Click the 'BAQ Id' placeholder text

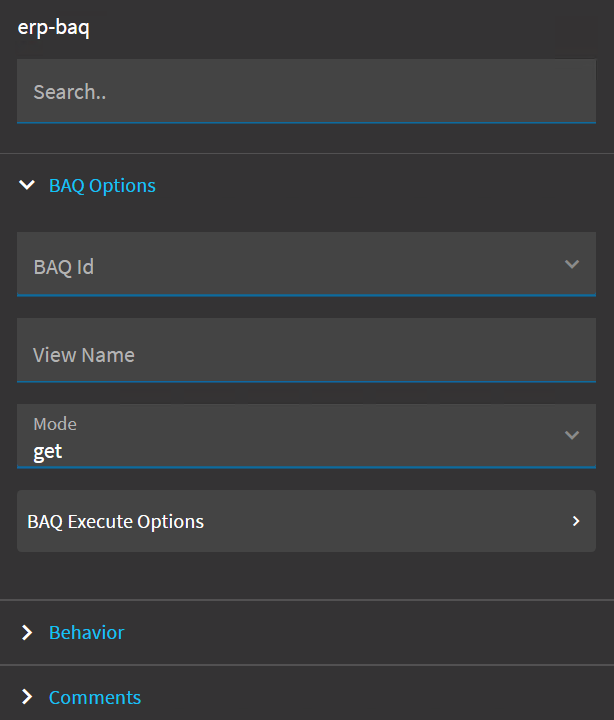click(x=63, y=267)
